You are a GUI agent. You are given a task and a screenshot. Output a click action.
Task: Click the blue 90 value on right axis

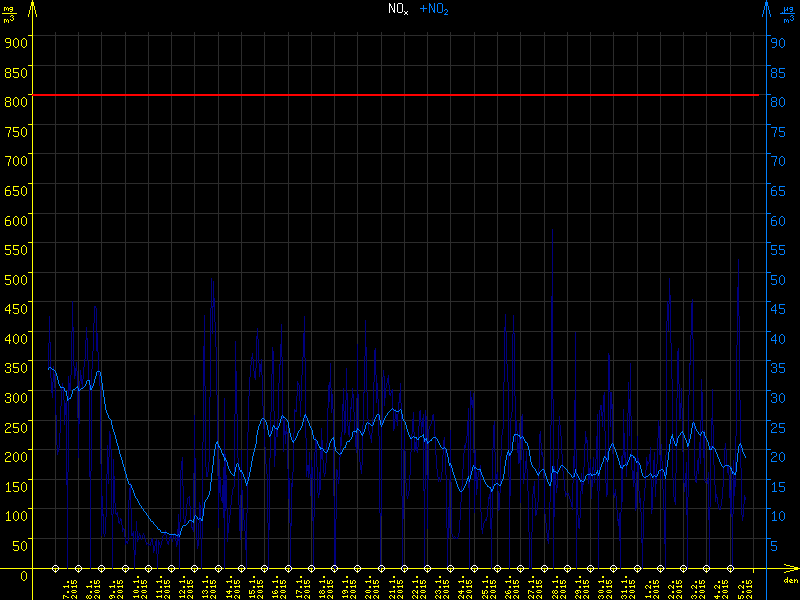point(774,42)
